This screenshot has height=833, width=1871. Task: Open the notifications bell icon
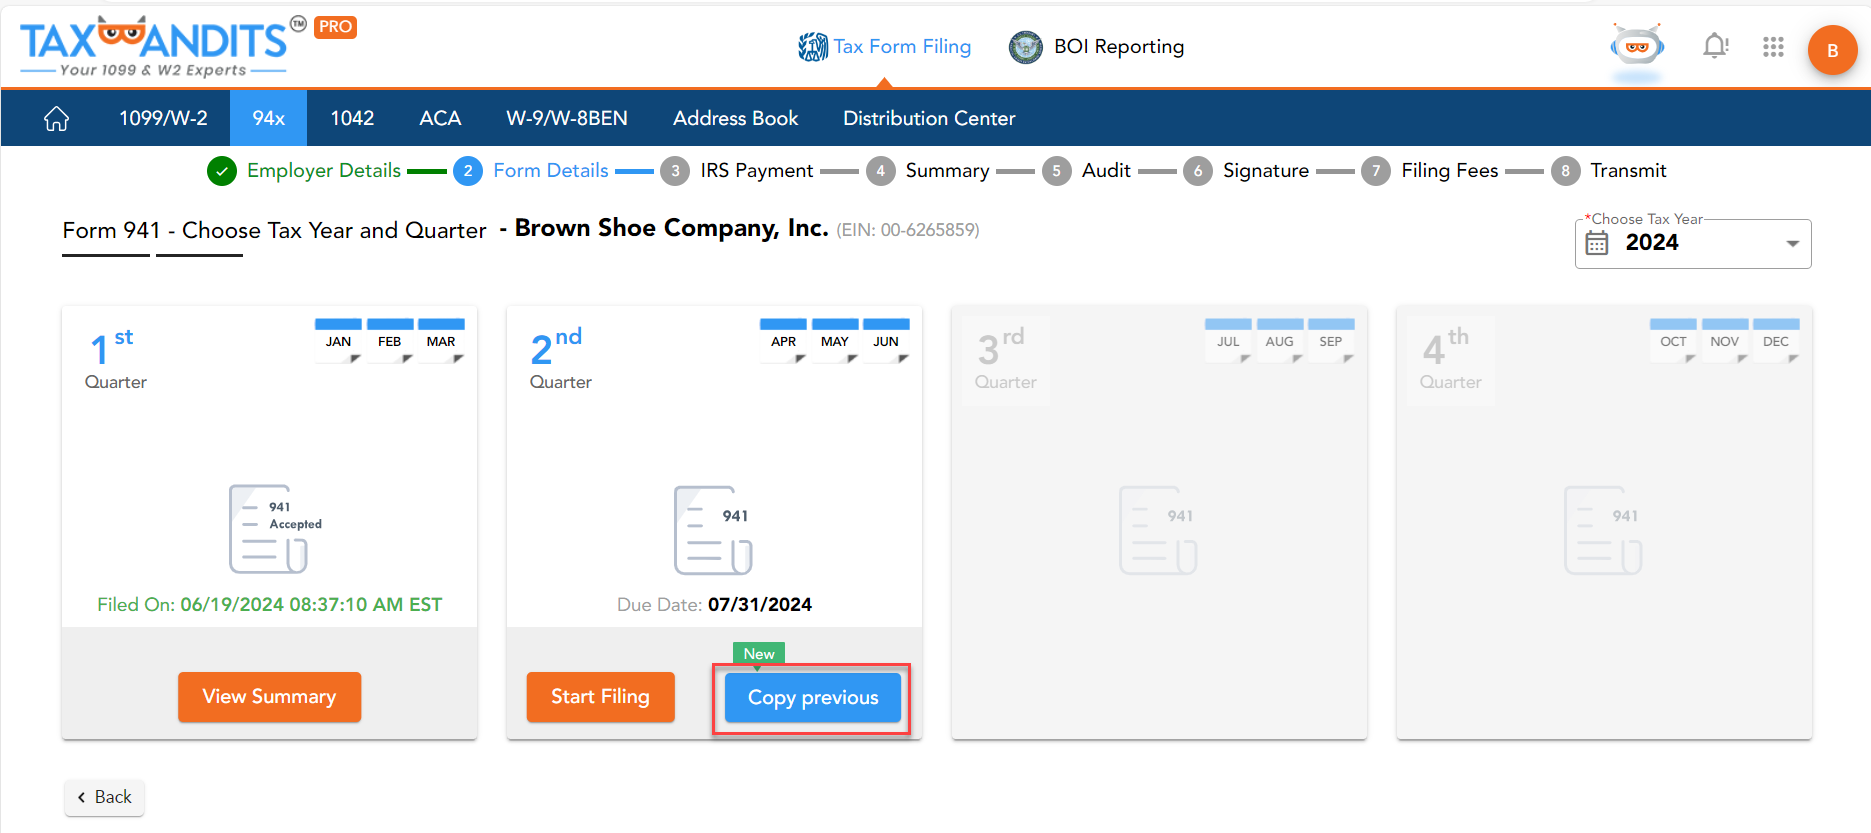click(1715, 46)
